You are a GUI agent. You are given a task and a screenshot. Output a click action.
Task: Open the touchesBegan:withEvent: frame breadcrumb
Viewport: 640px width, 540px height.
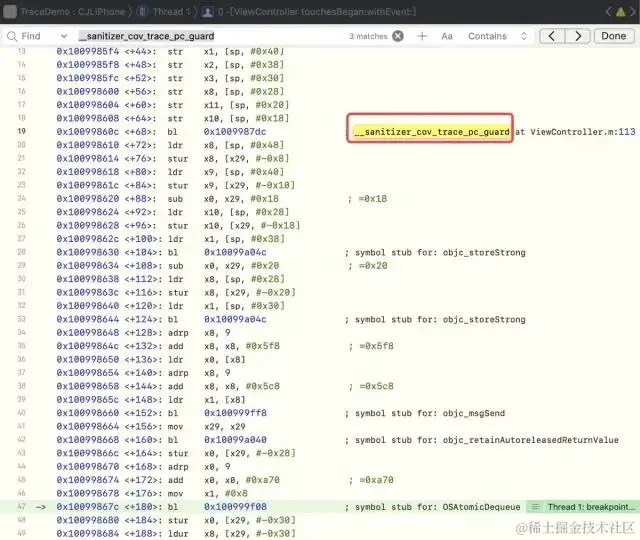(317, 12)
